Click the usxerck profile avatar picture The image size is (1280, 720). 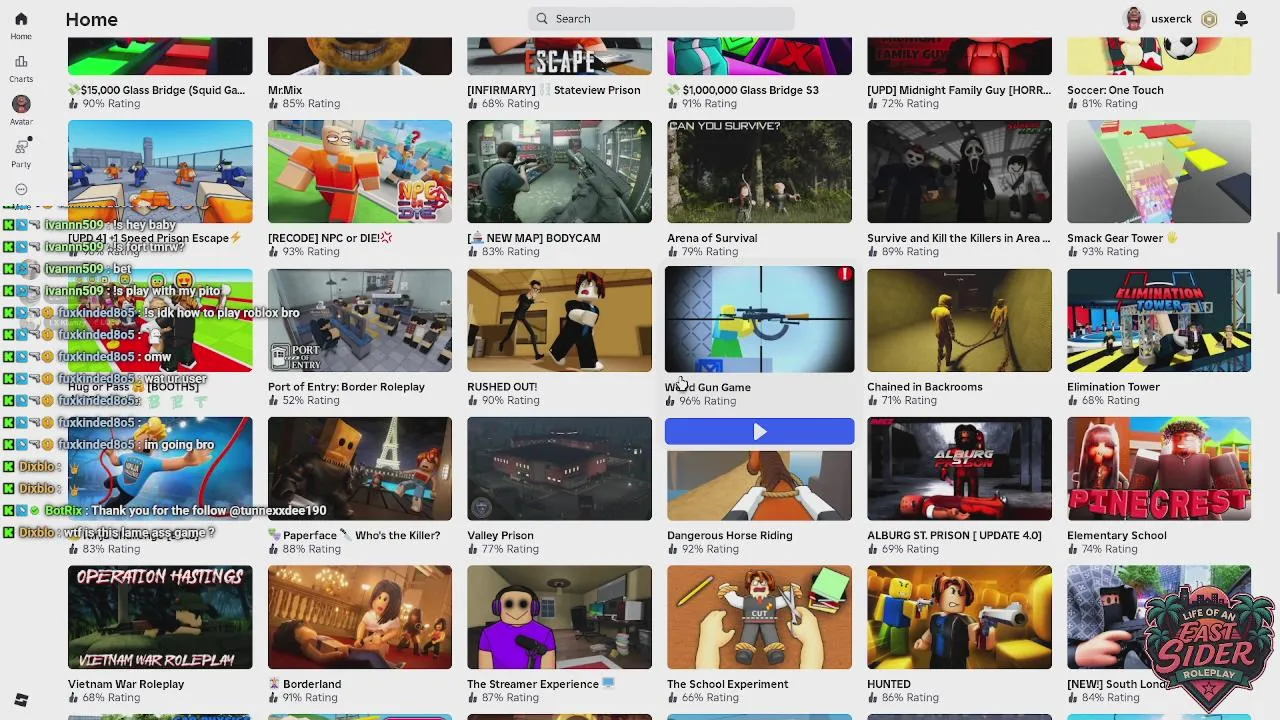coord(1133,19)
